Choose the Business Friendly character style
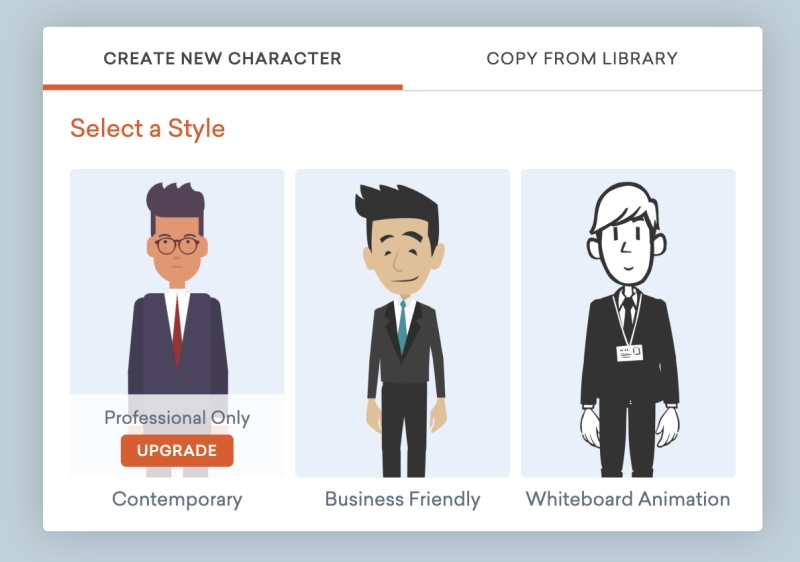The image size is (800, 562). [403, 323]
